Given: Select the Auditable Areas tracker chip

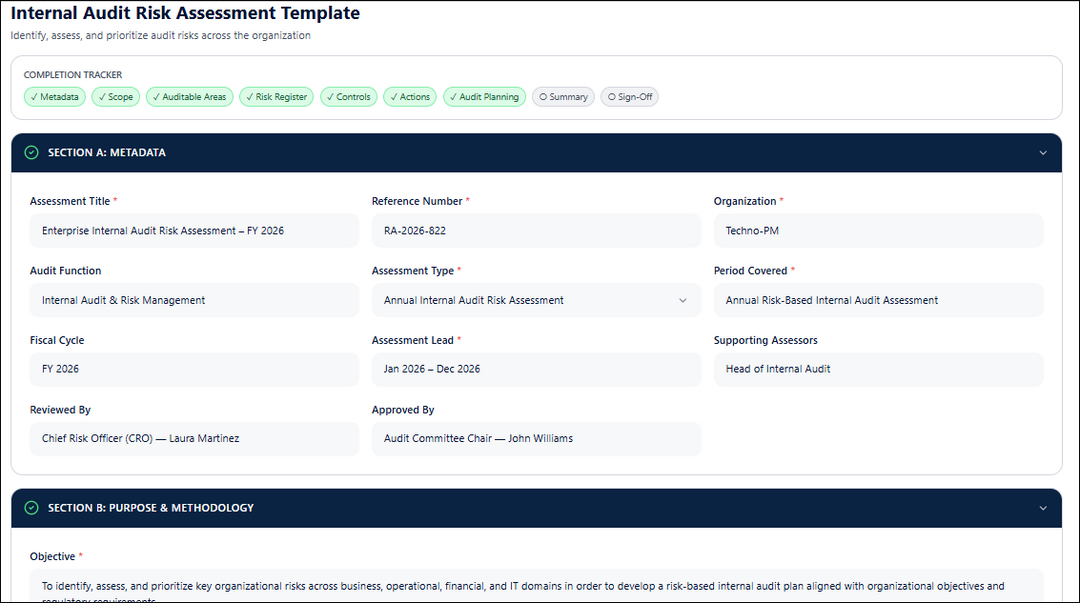Looking at the screenshot, I should pos(189,97).
